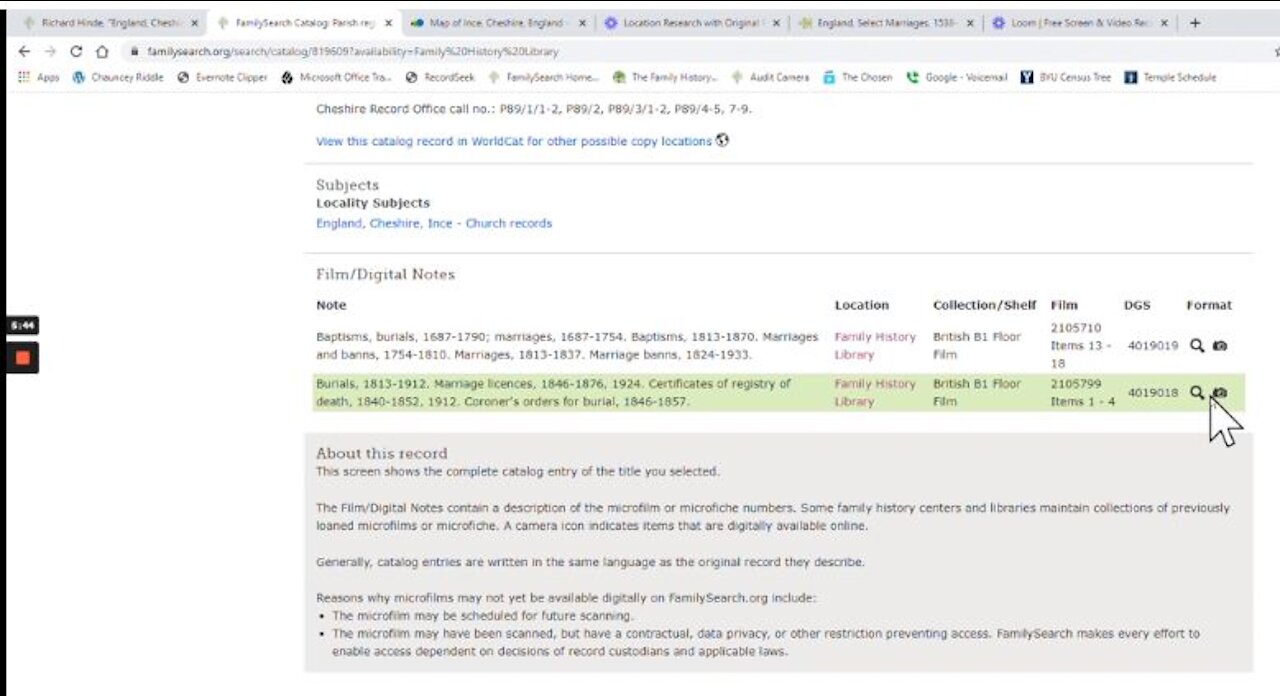Close the Loom tab
This screenshot has width=1280, height=696.
click(1163, 23)
